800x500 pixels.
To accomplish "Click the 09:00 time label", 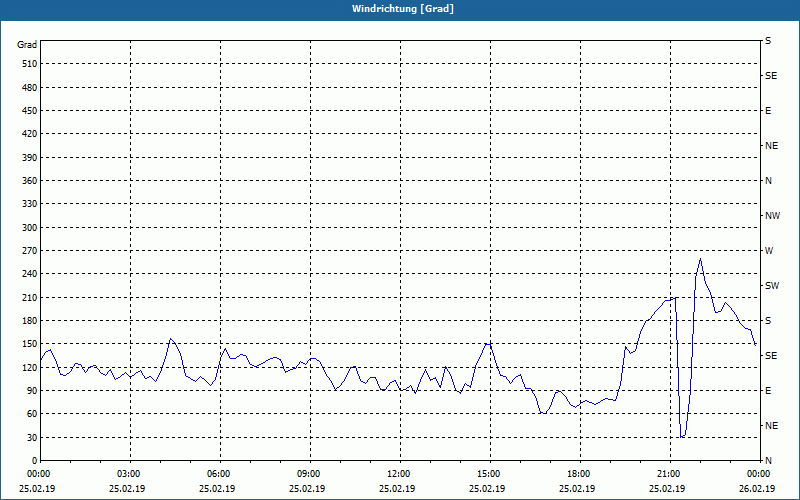I will click(310, 473).
